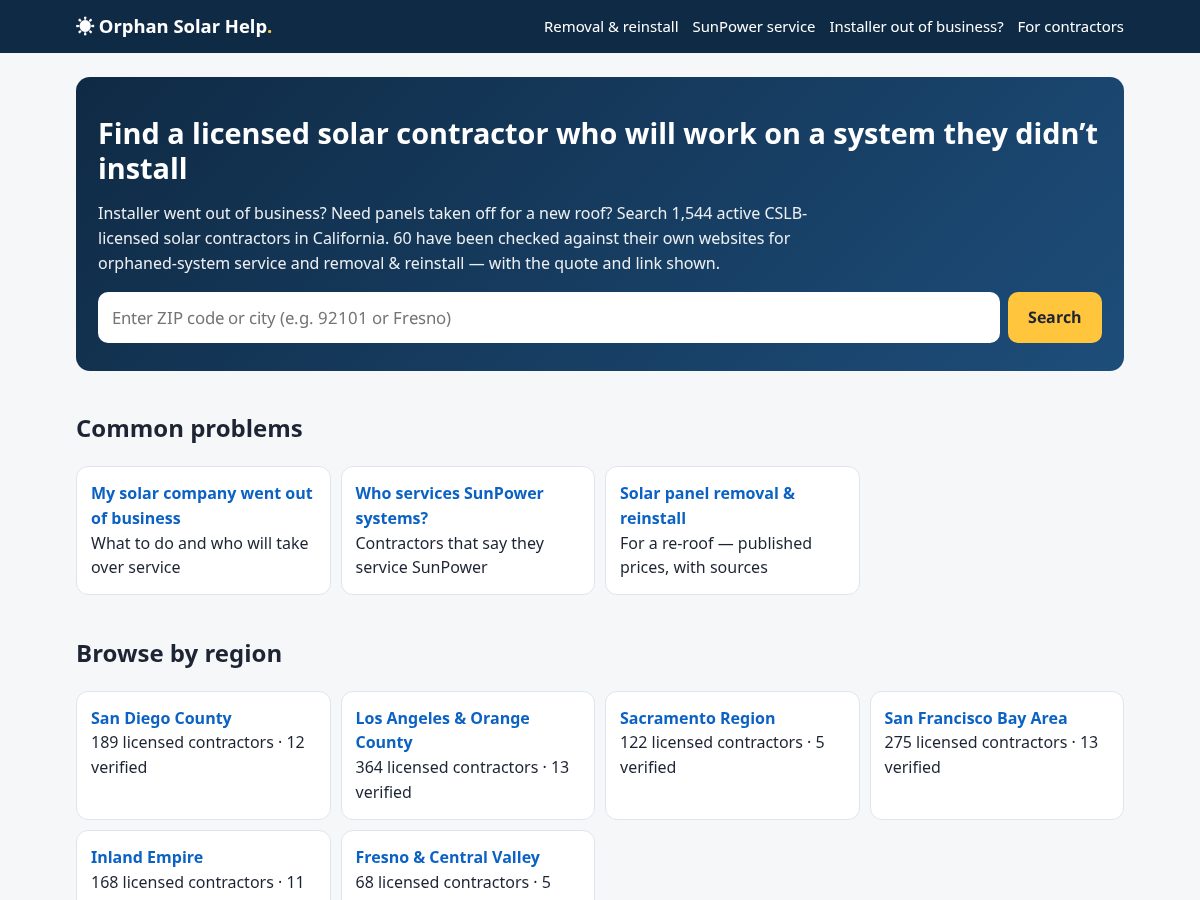Click 'What to do and who will take over service'
This screenshot has height=900, width=1200.
pos(200,555)
